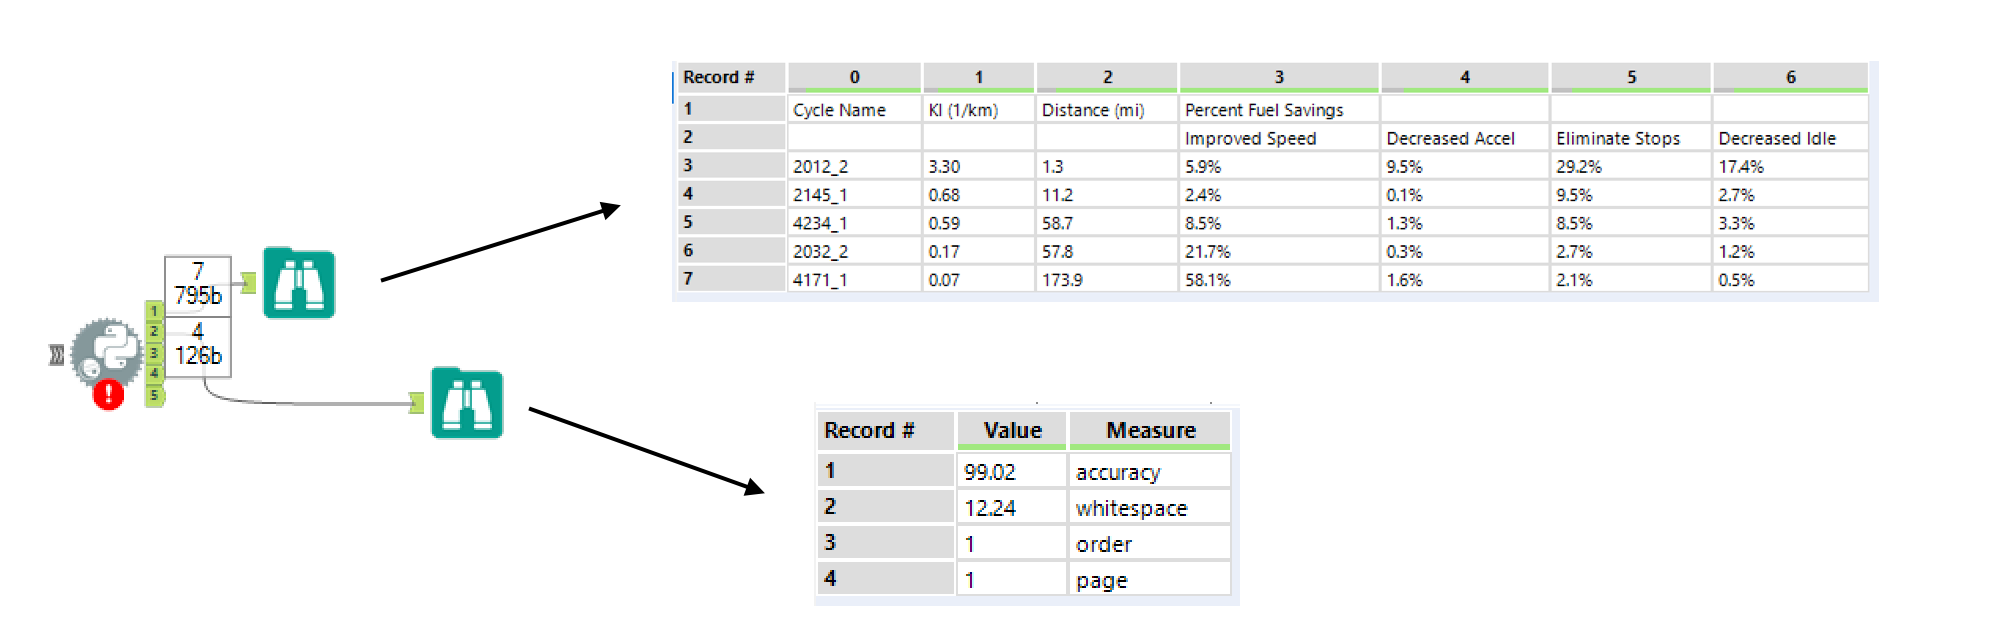1992x630 pixels.
Task: Click column header '6' in upper table
Action: pos(1790,77)
